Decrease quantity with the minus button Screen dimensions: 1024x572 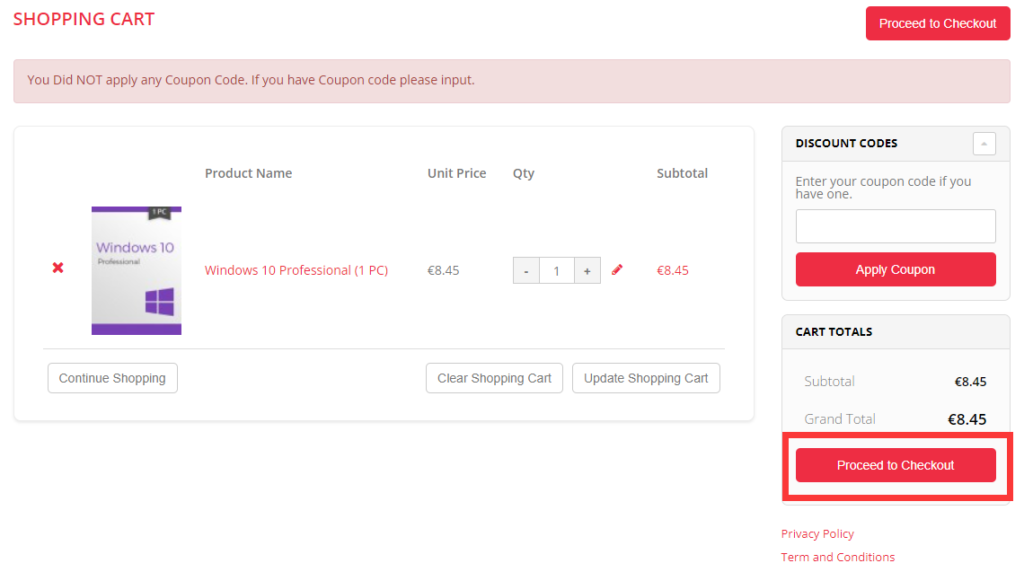tap(526, 271)
